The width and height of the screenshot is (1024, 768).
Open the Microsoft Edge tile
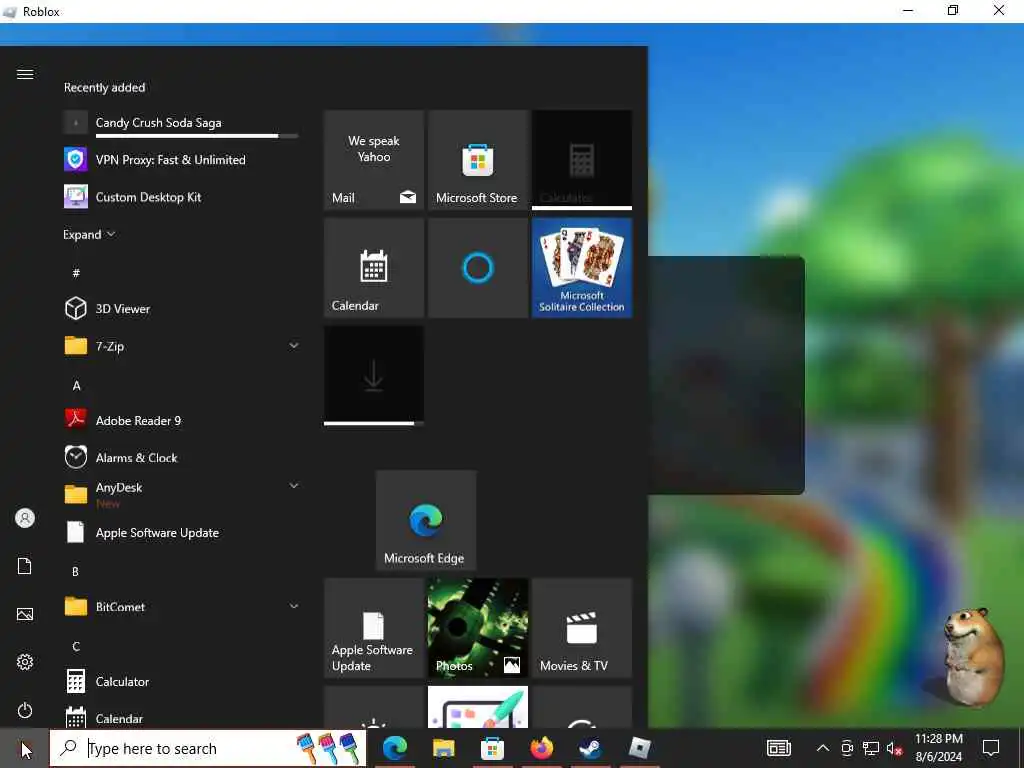click(x=426, y=520)
